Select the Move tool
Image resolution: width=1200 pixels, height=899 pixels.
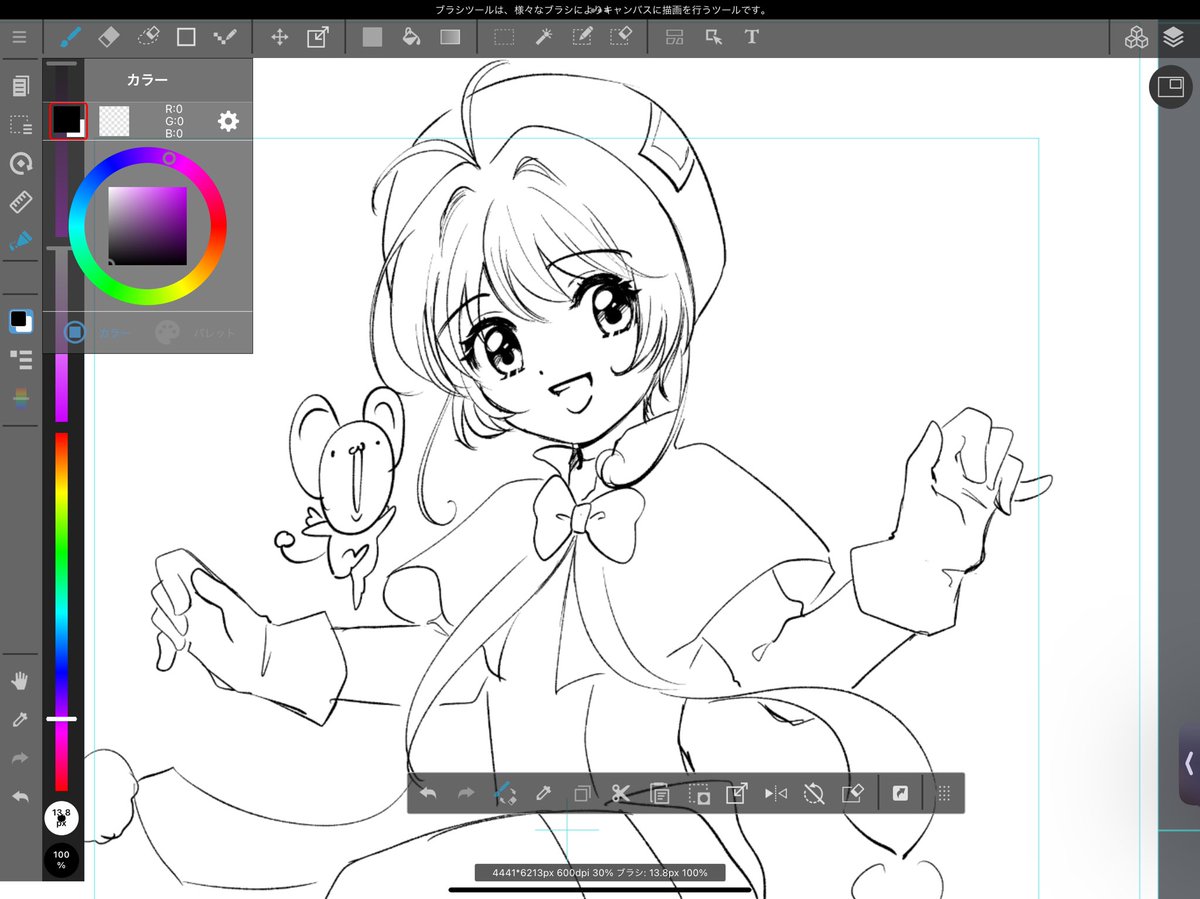[x=279, y=37]
